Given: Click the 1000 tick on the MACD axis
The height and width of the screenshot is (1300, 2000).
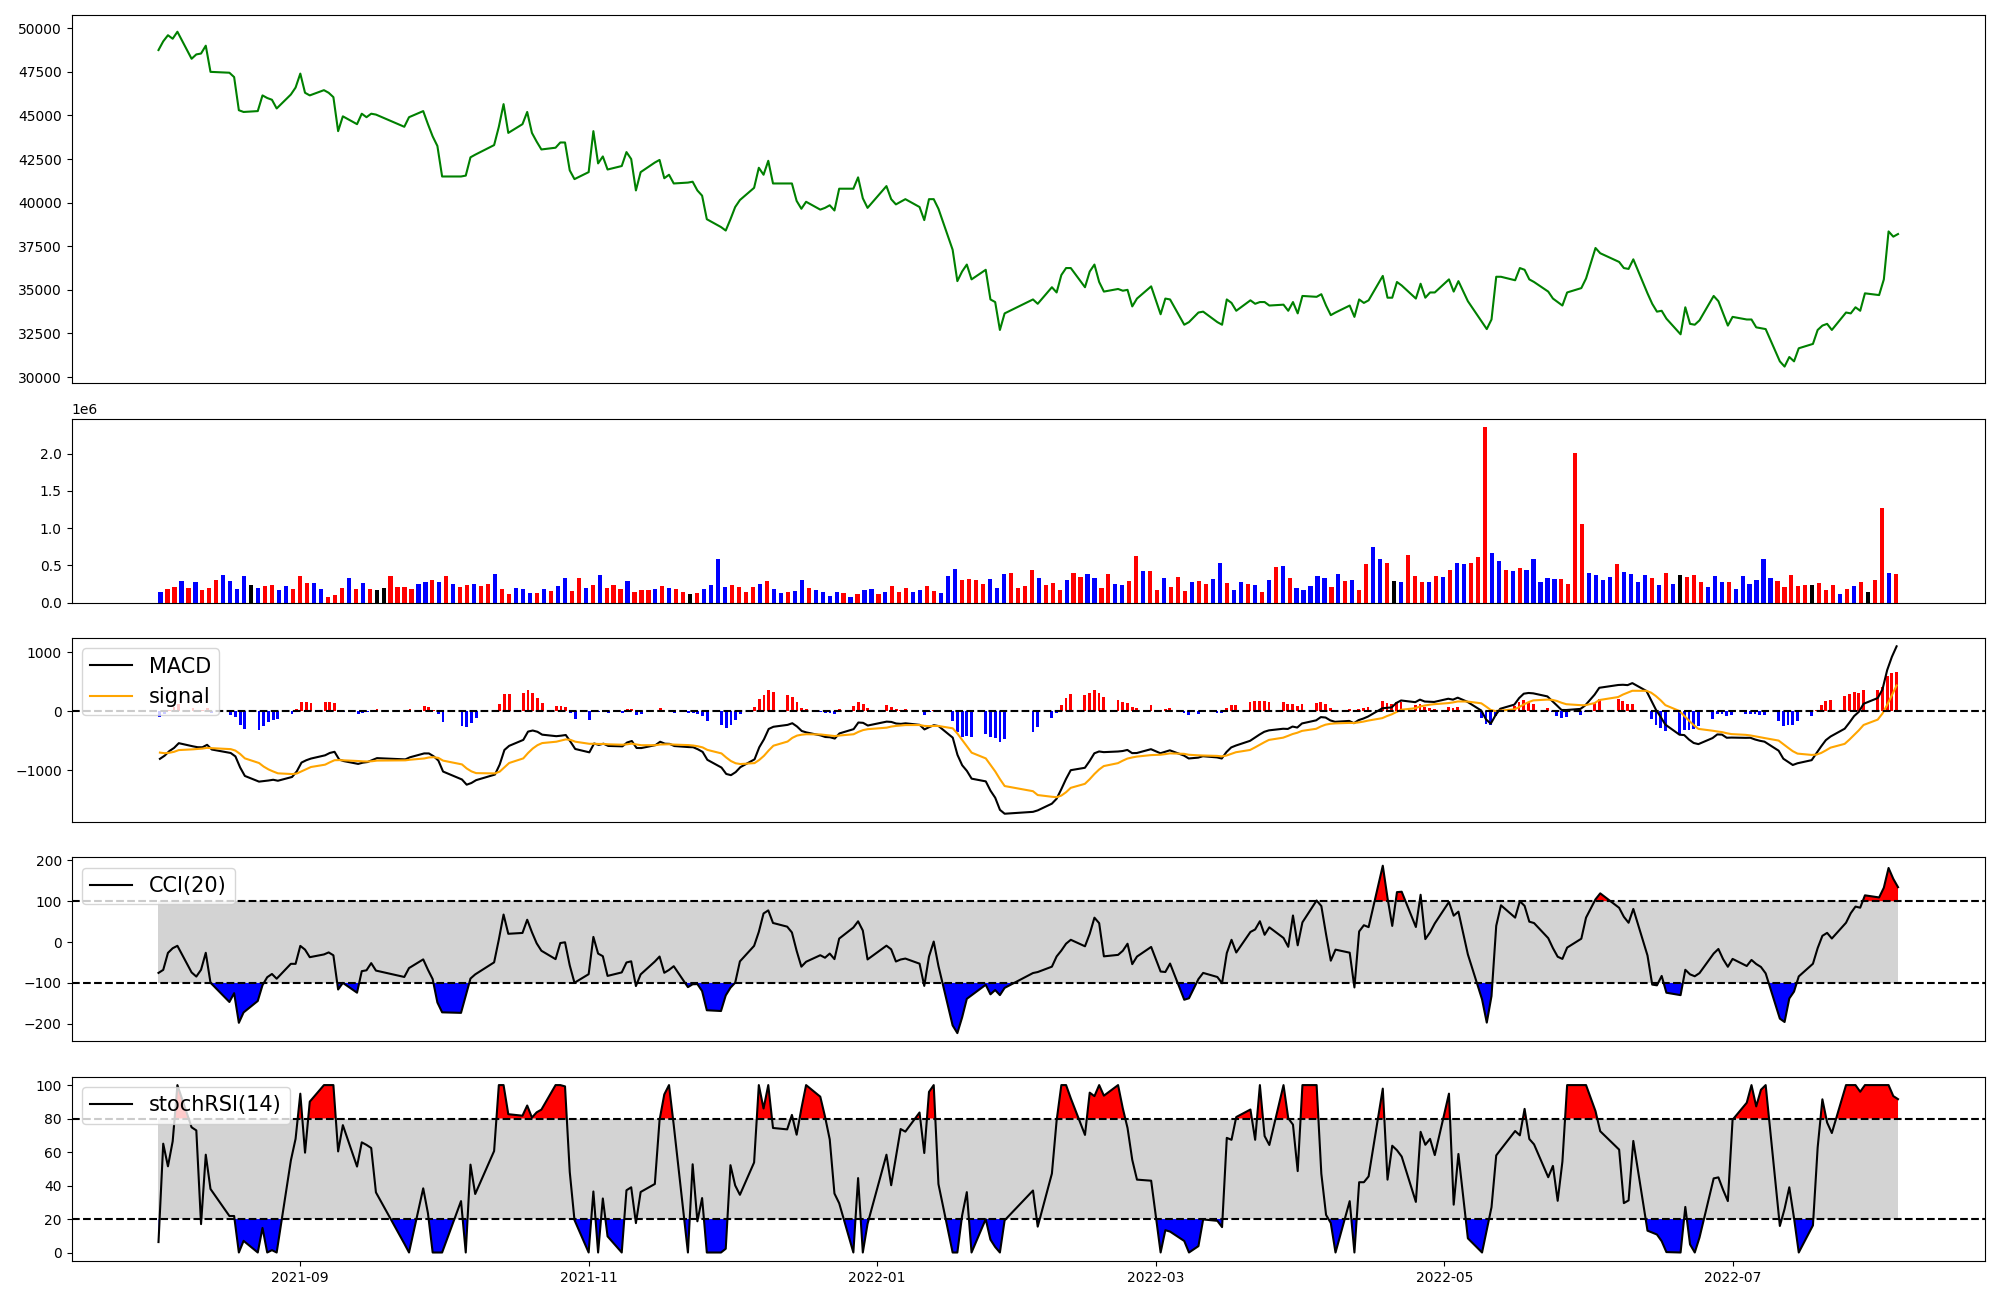Looking at the screenshot, I should (45, 653).
